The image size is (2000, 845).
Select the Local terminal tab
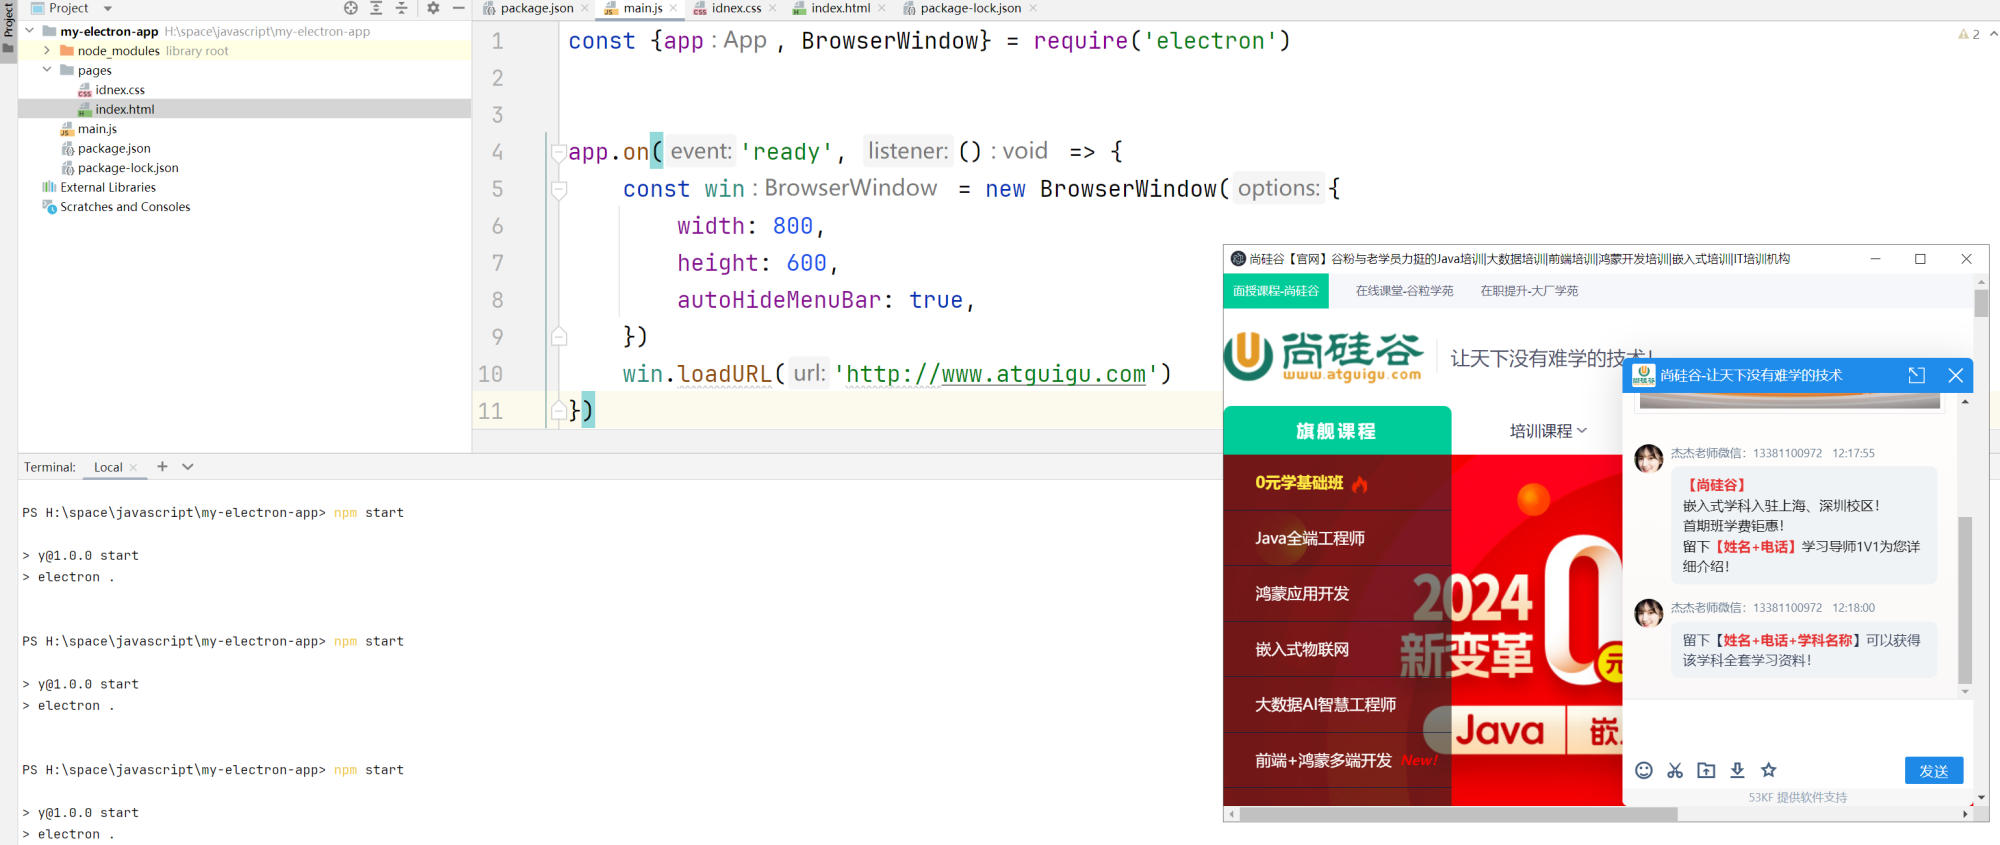tap(108, 467)
